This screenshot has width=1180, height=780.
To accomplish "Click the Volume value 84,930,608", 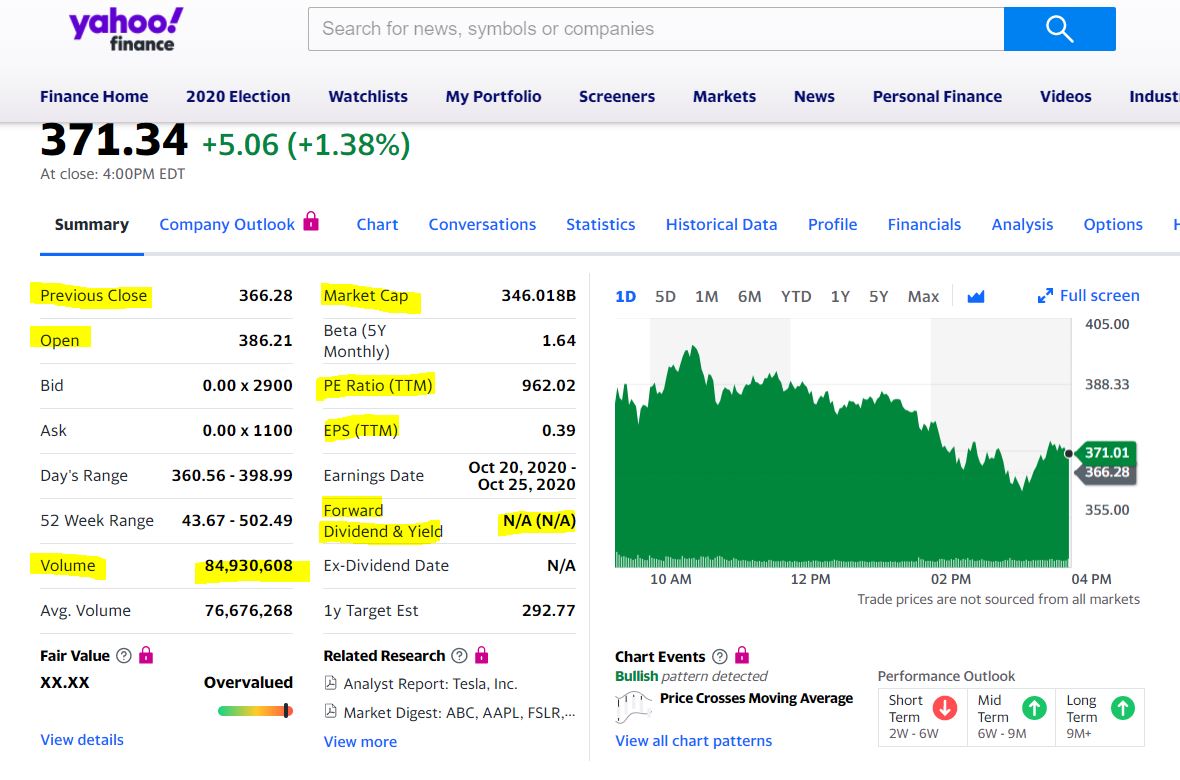I will point(248,566).
